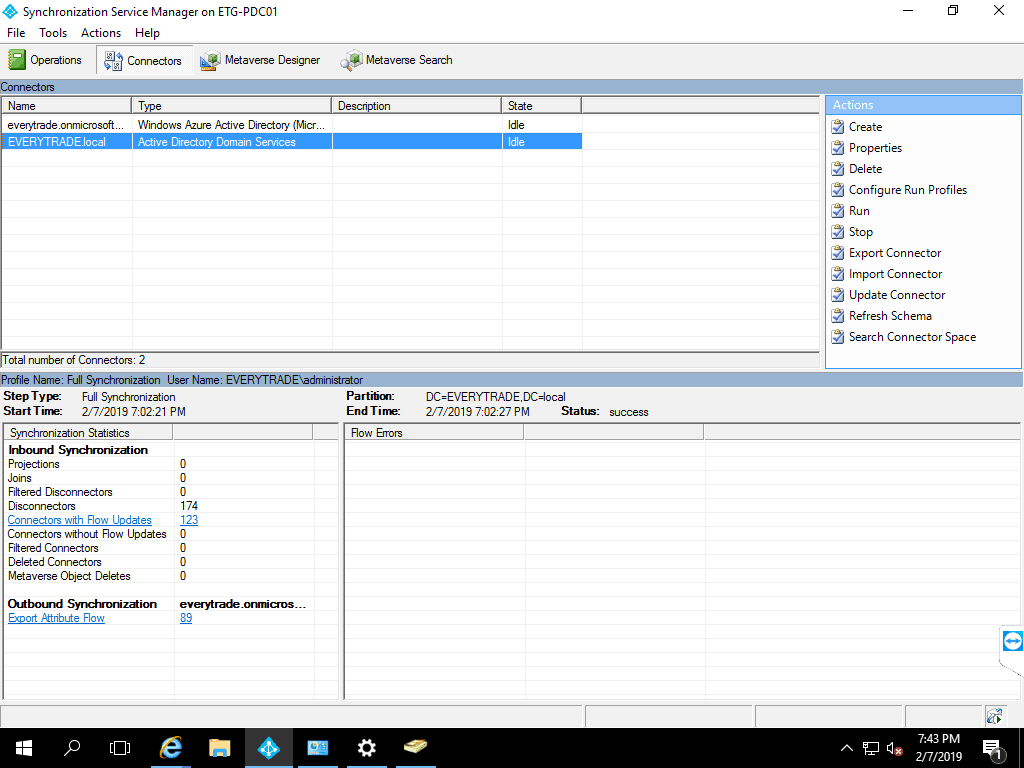The height and width of the screenshot is (768, 1024).
Task: Click the Refresh Schema icon
Action: click(x=838, y=316)
